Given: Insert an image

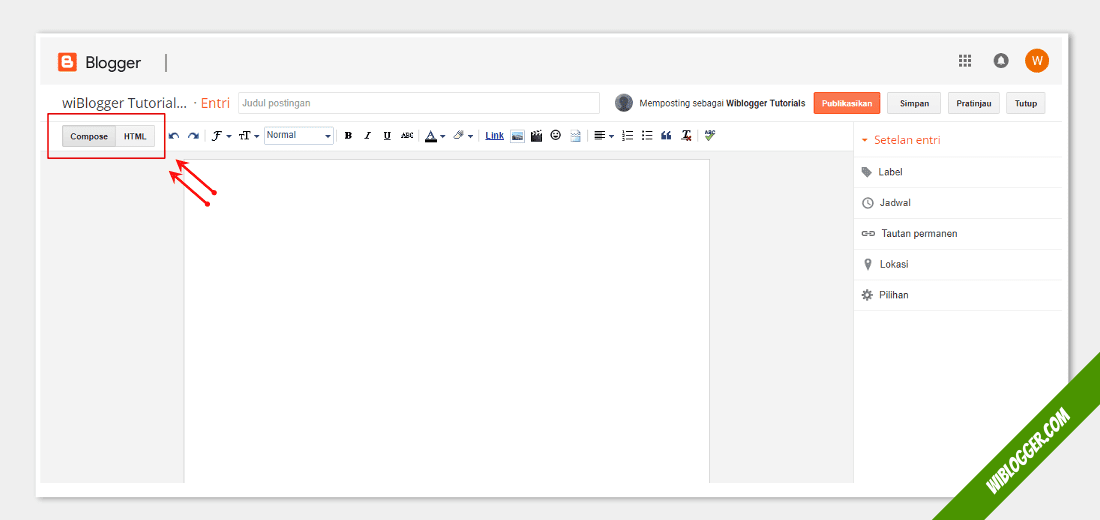Looking at the screenshot, I should (517, 135).
